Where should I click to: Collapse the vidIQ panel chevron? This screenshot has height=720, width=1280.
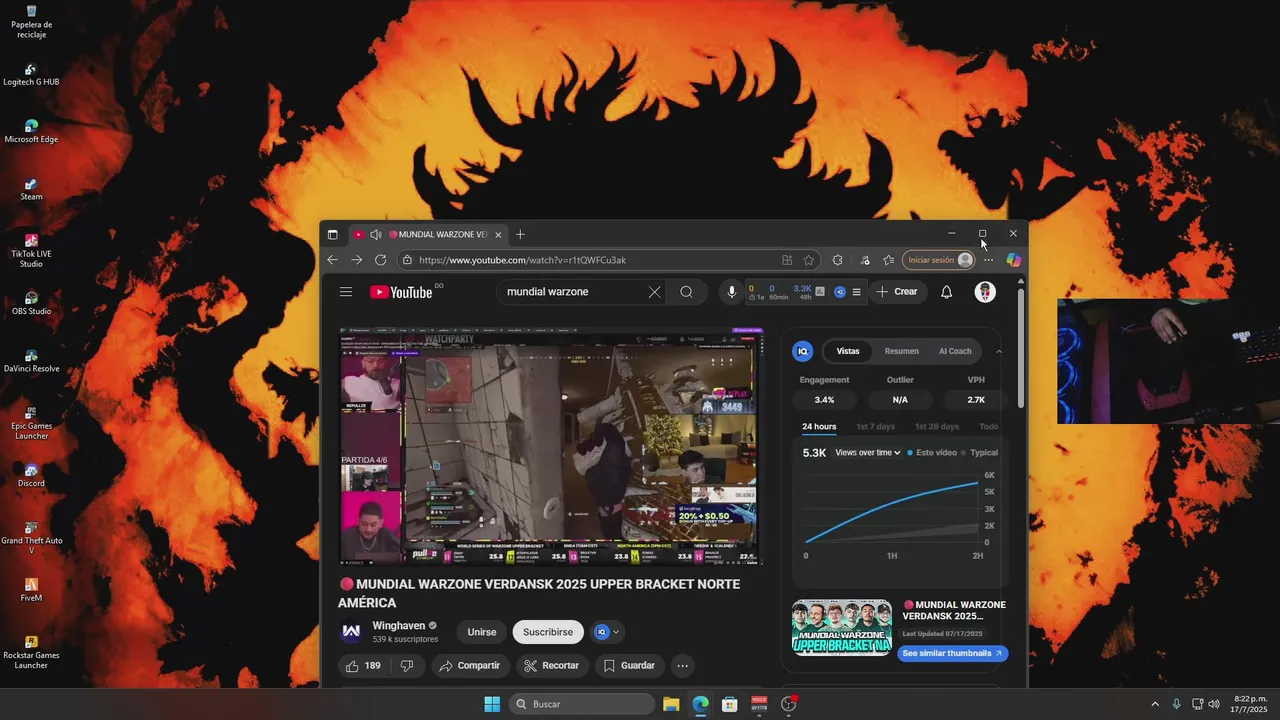(999, 351)
